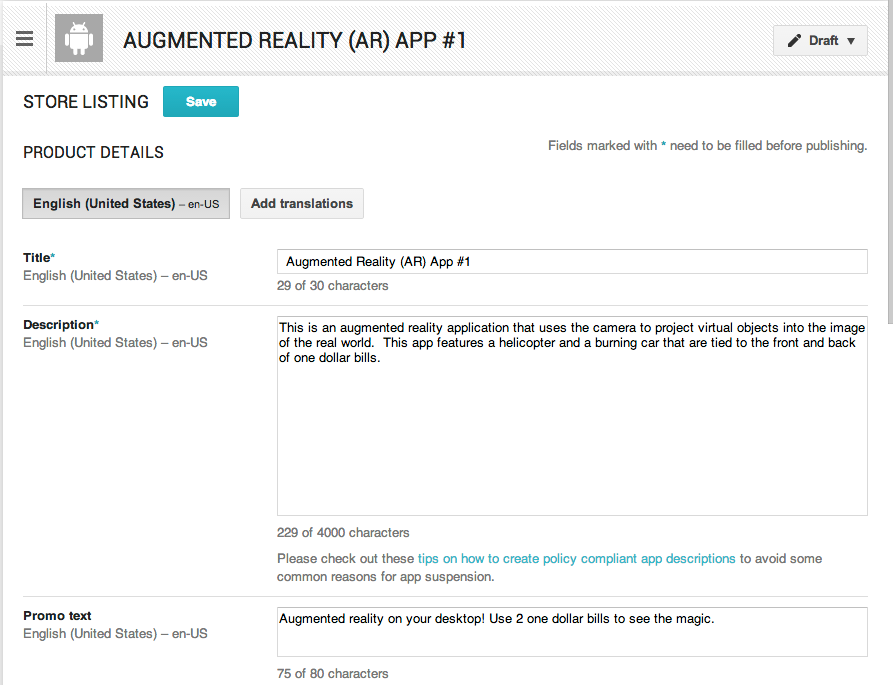
Task: Click the app name header text
Action: 294,40
